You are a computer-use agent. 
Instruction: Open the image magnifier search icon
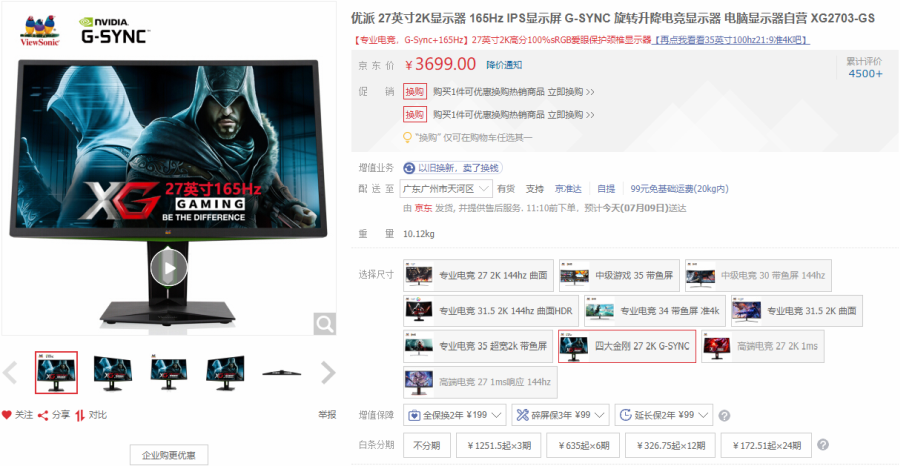pos(324,324)
